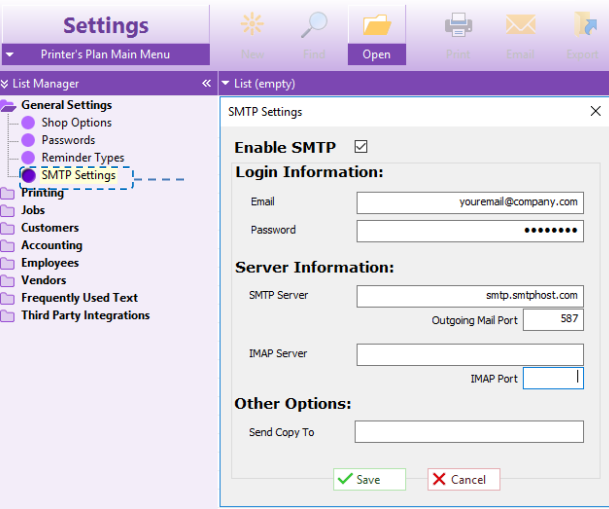Open the Vendors settings group

[44, 280]
